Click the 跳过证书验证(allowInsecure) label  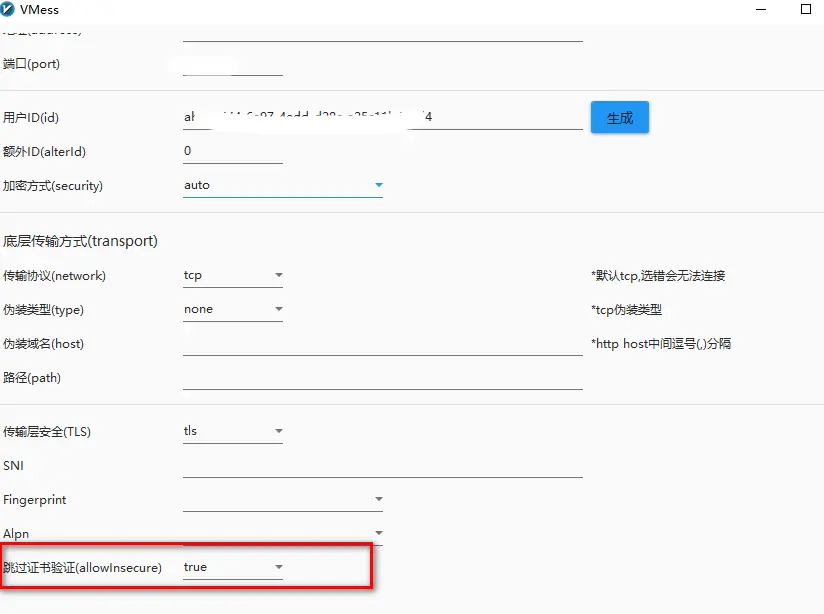[x=82, y=568]
